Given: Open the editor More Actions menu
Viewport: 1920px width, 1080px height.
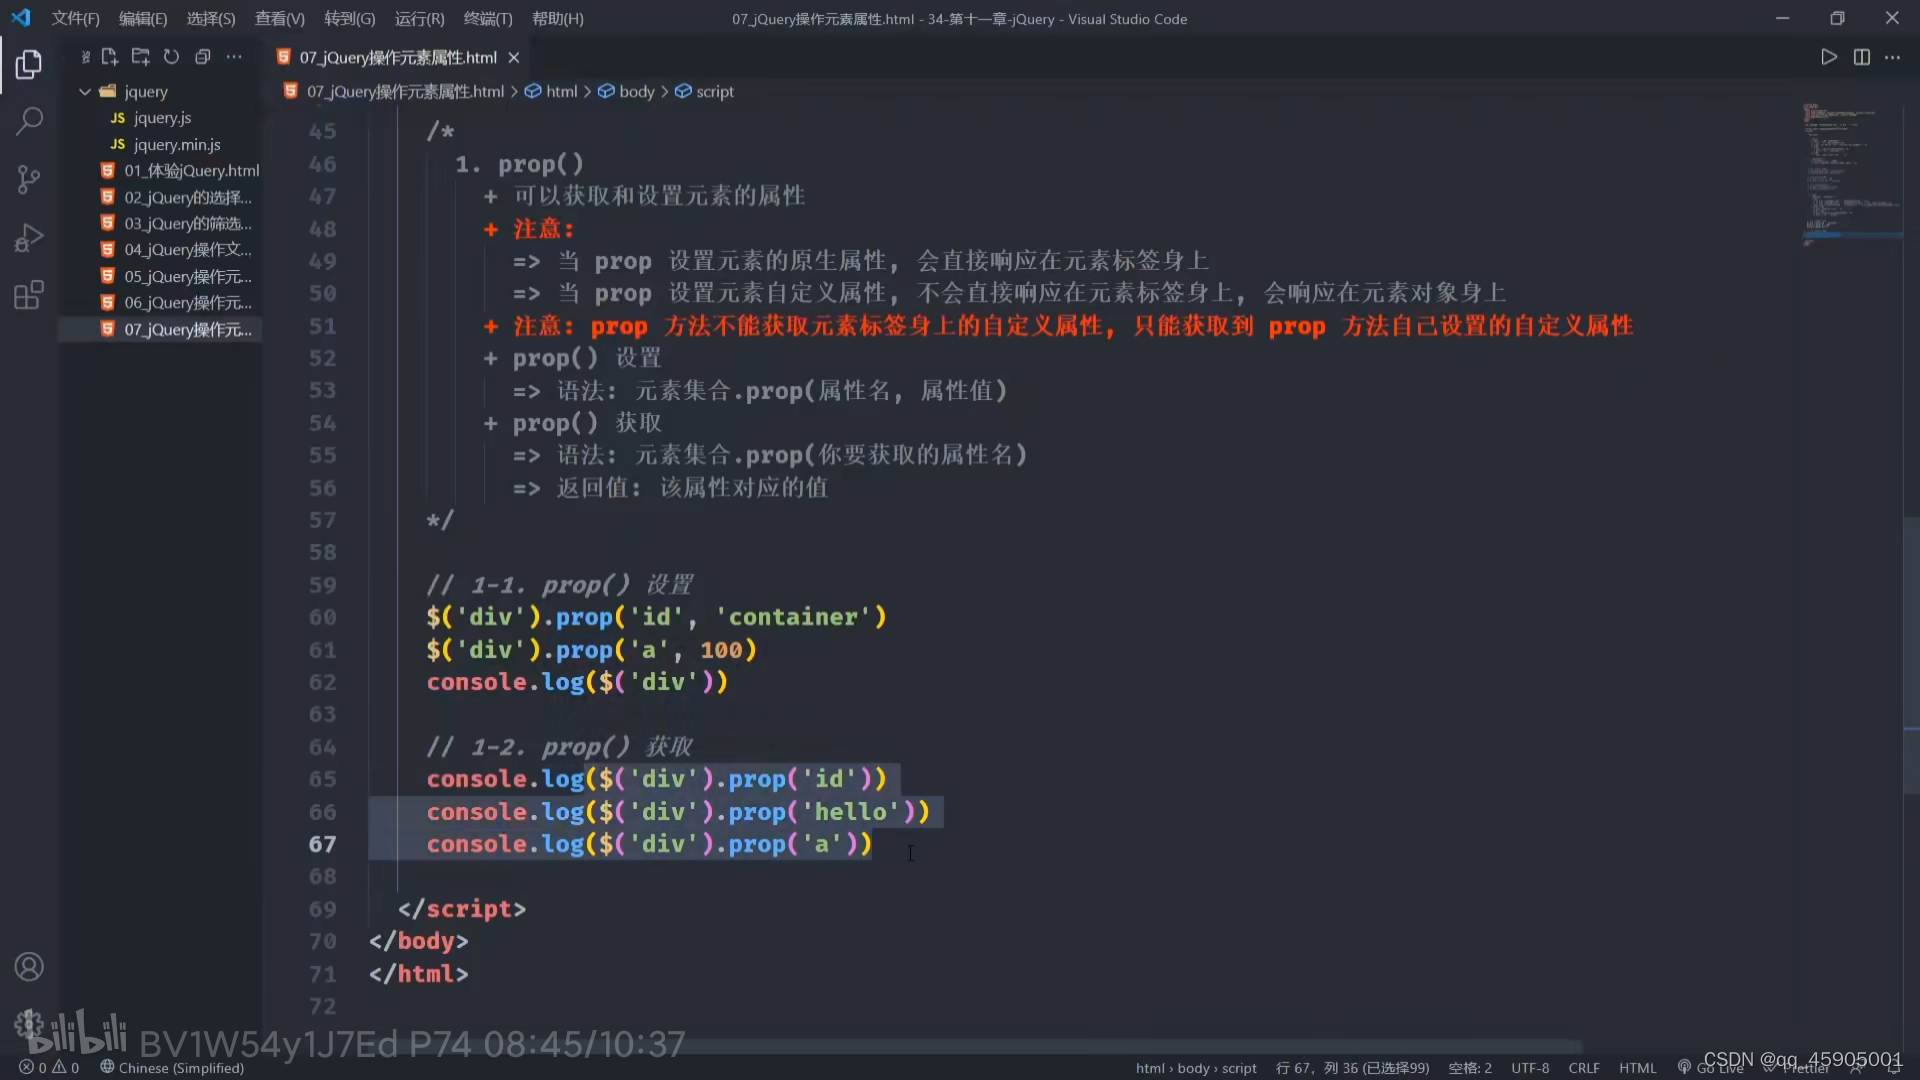Looking at the screenshot, I should 1893,57.
